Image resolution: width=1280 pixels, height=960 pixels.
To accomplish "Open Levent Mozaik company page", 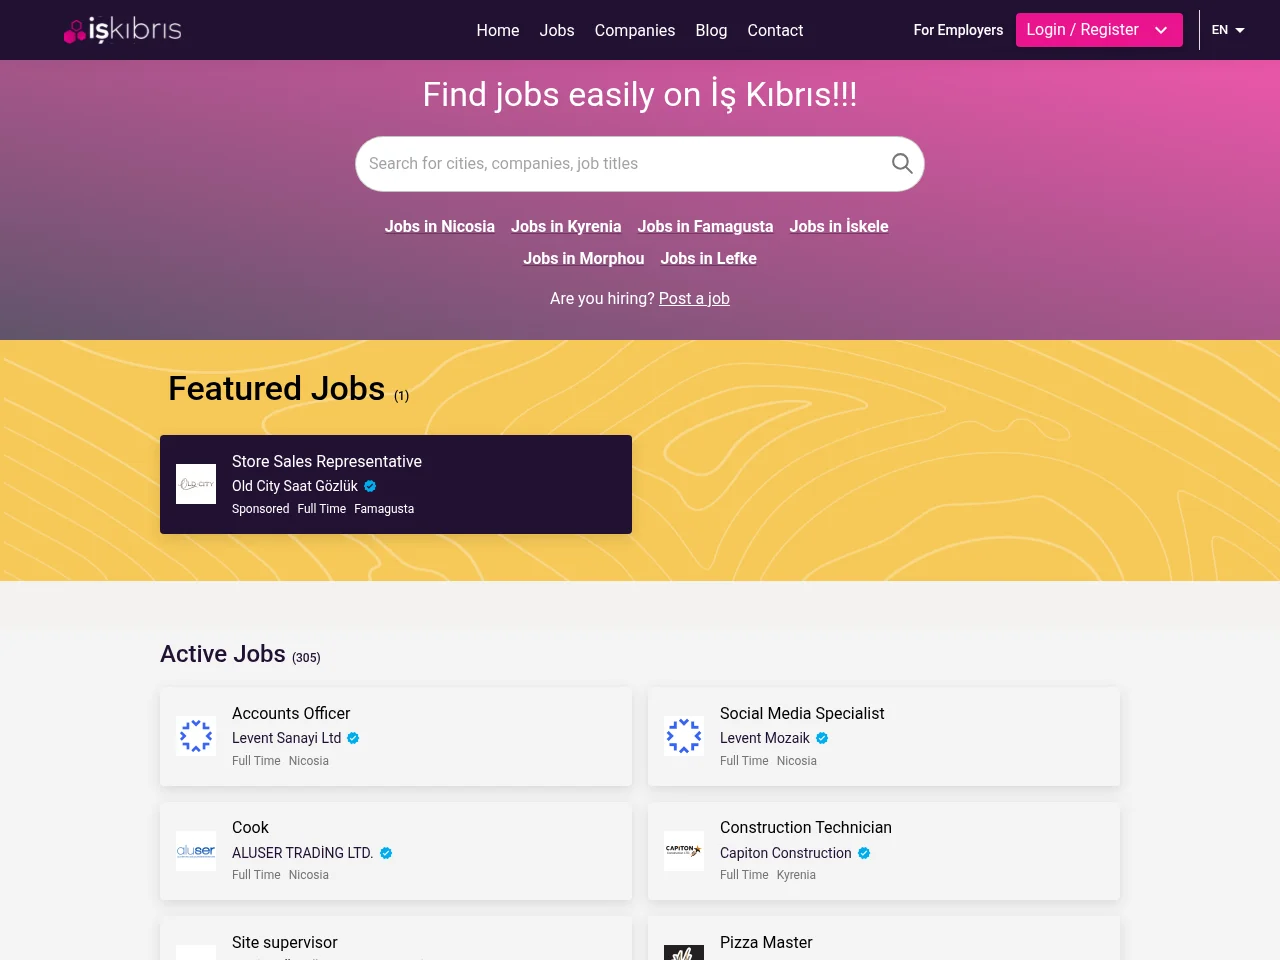I will coord(765,738).
